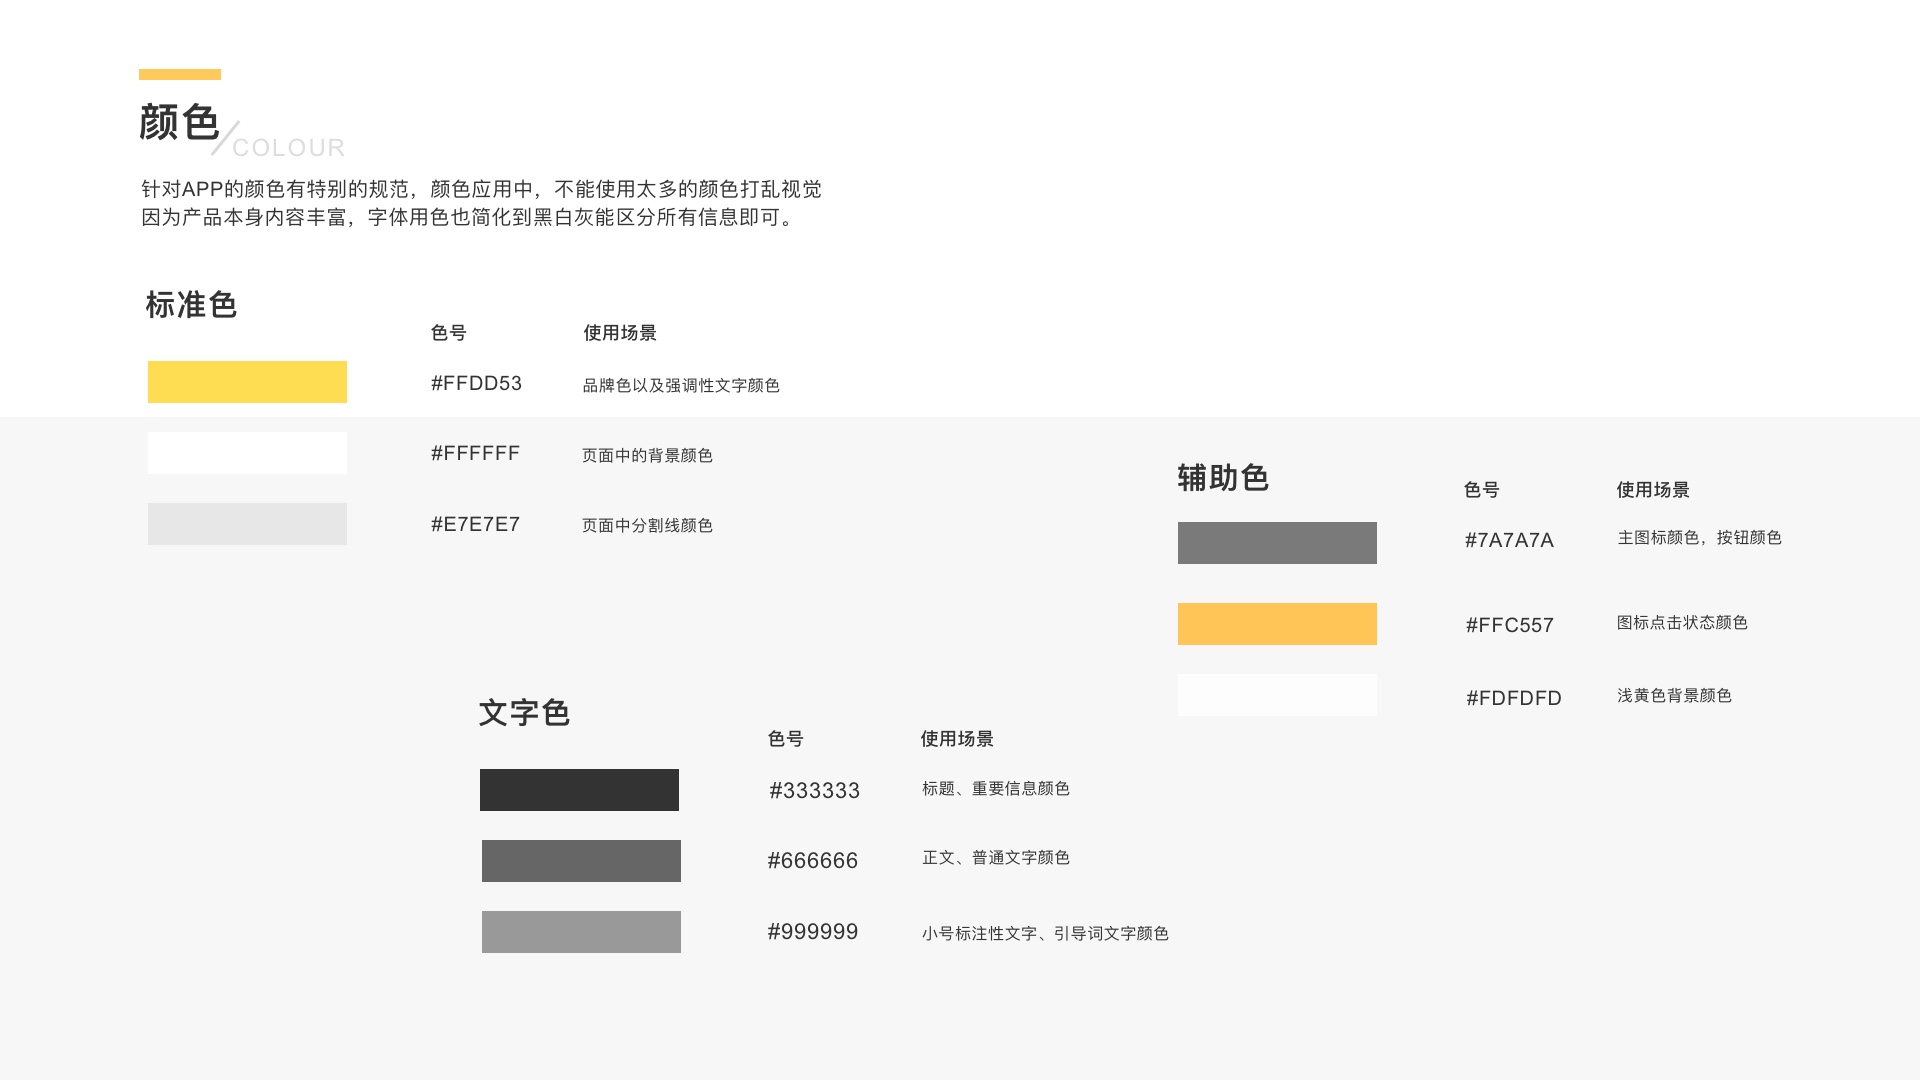This screenshot has width=1920, height=1080.
Task: Click 色号 header in 文字色 section
Action: pyautogui.click(x=785, y=739)
